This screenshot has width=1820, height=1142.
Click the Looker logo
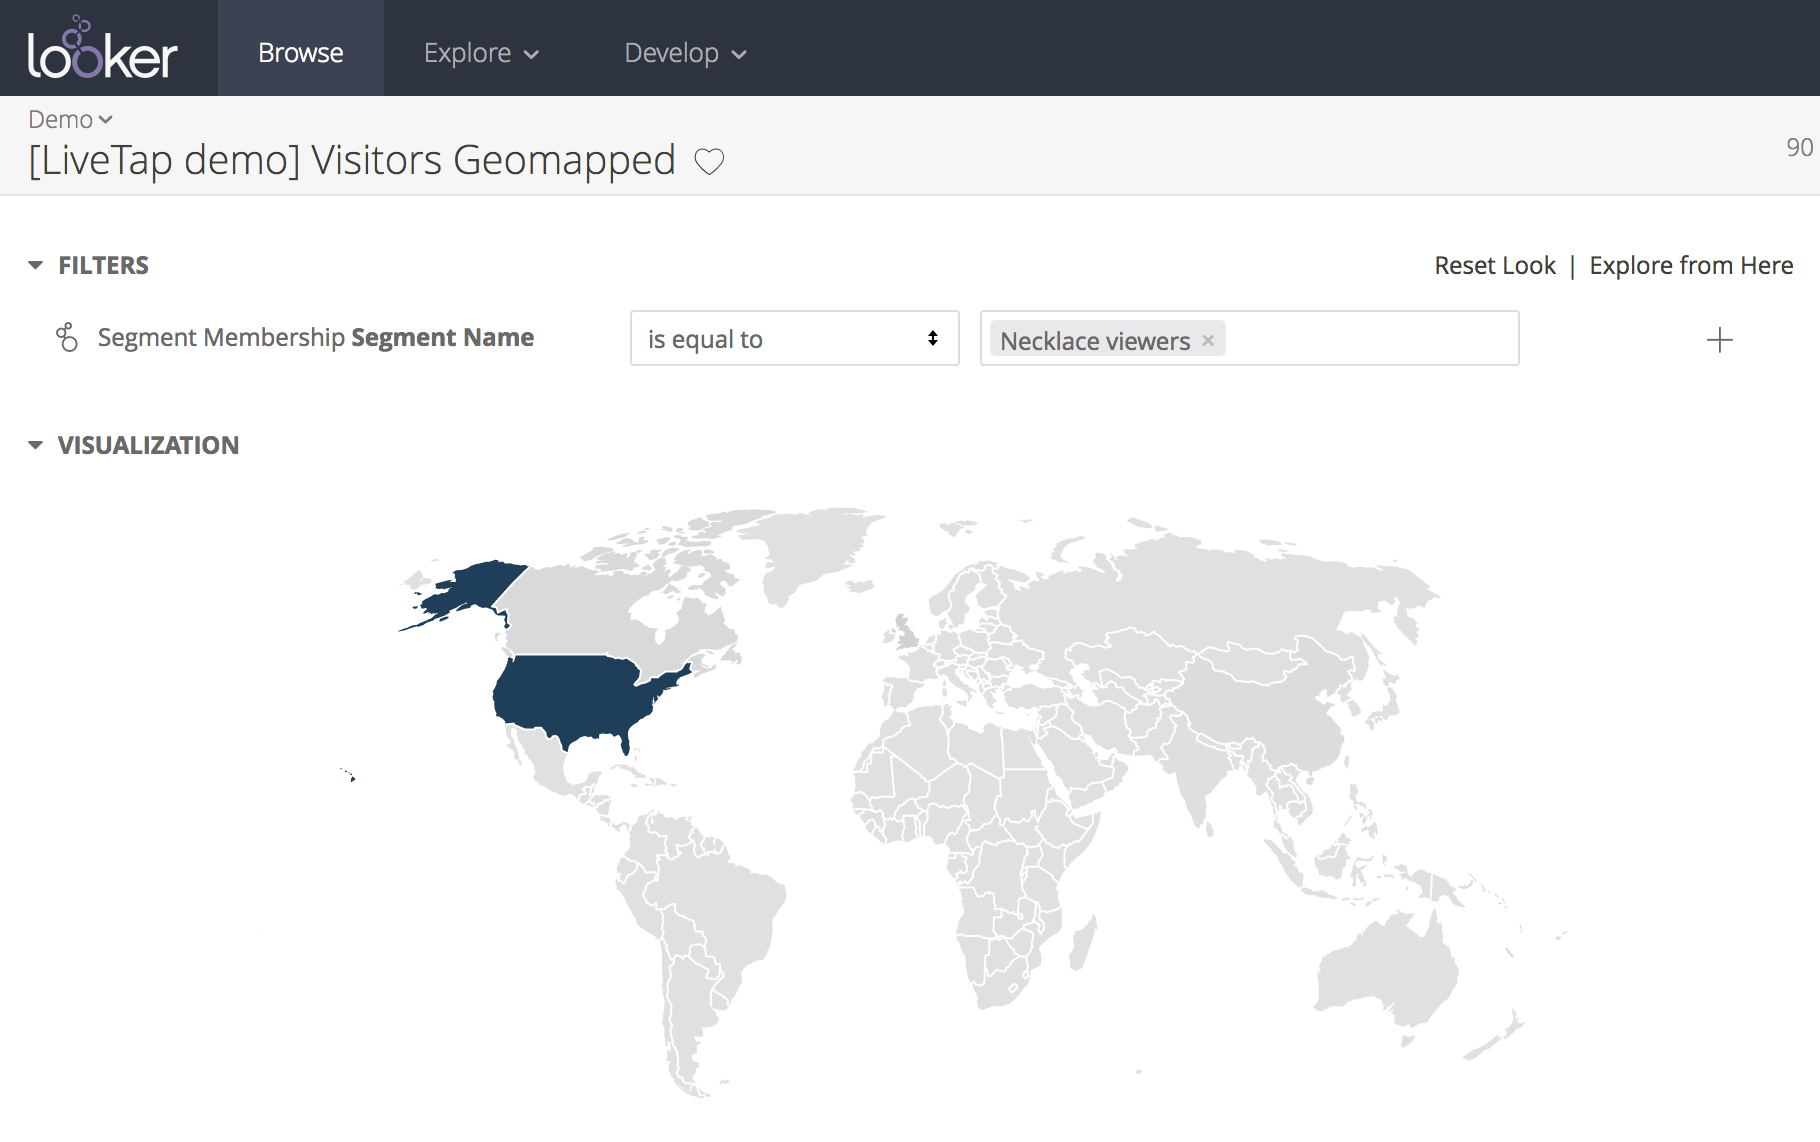(103, 48)
